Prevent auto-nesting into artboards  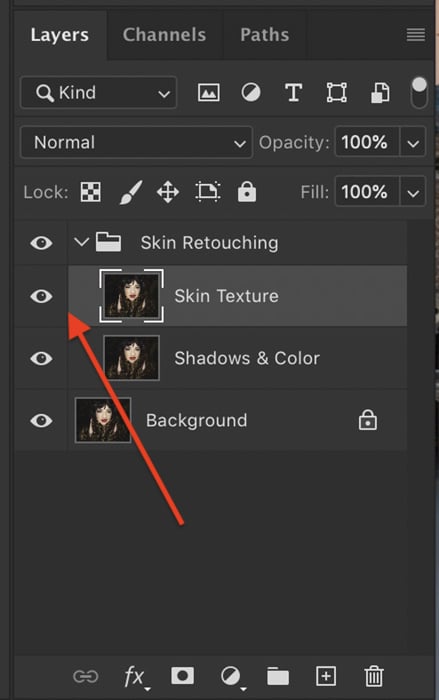(208, 192)
